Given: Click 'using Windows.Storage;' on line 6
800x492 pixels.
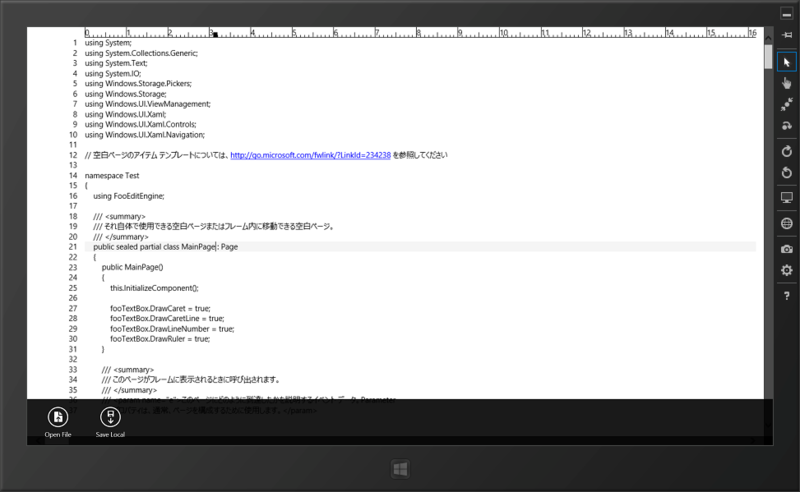Looking at the screenshot, I should click(126, 94).
